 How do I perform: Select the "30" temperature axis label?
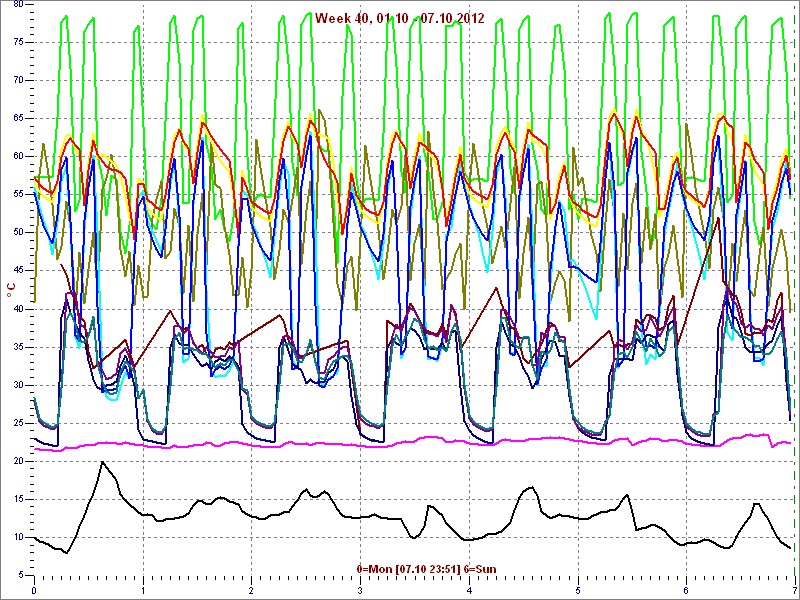[x=18, y=385]
